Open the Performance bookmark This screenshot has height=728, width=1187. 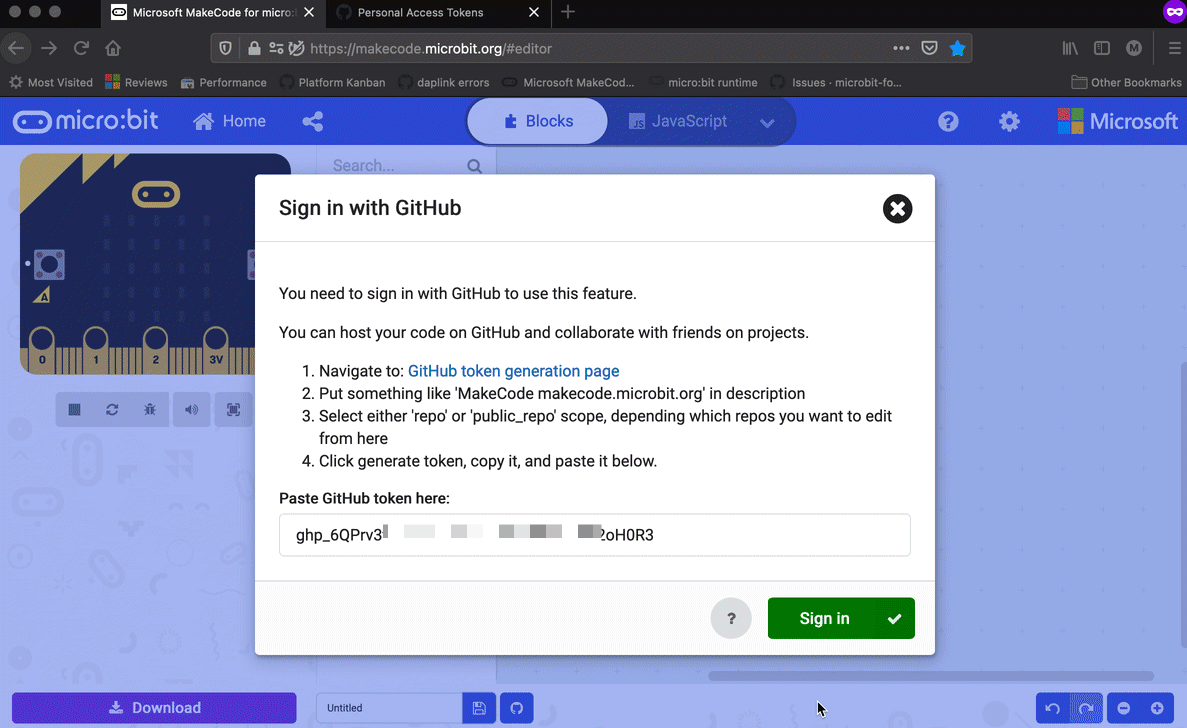pyautogui.click(x=224, y=82)
